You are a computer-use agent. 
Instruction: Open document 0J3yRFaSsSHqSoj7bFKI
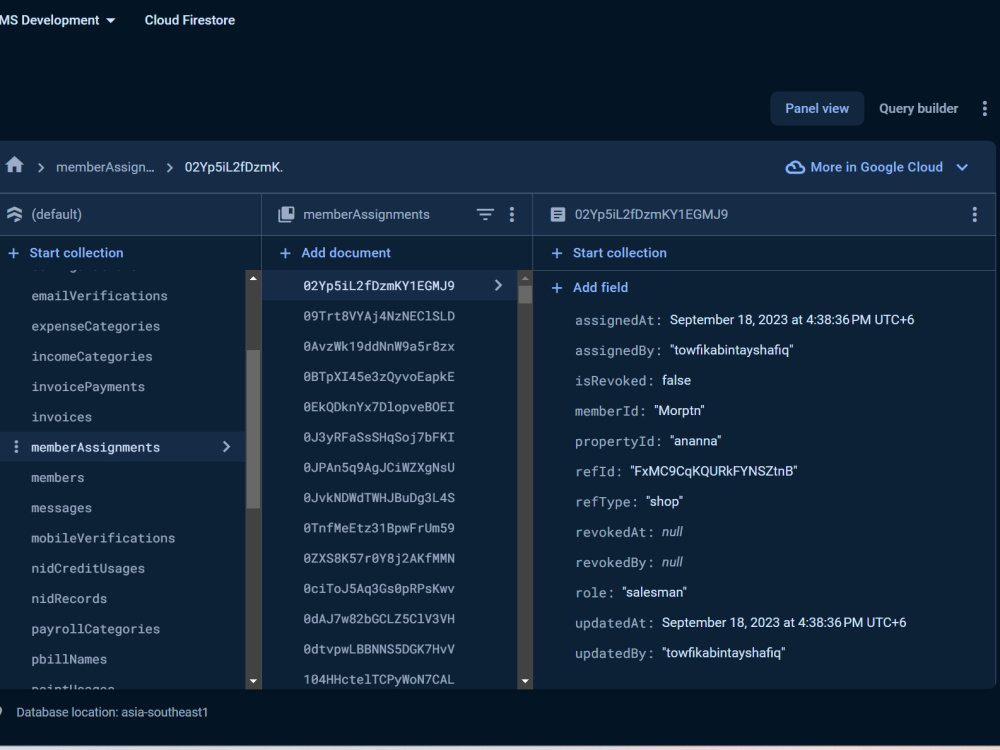[379, 438]
